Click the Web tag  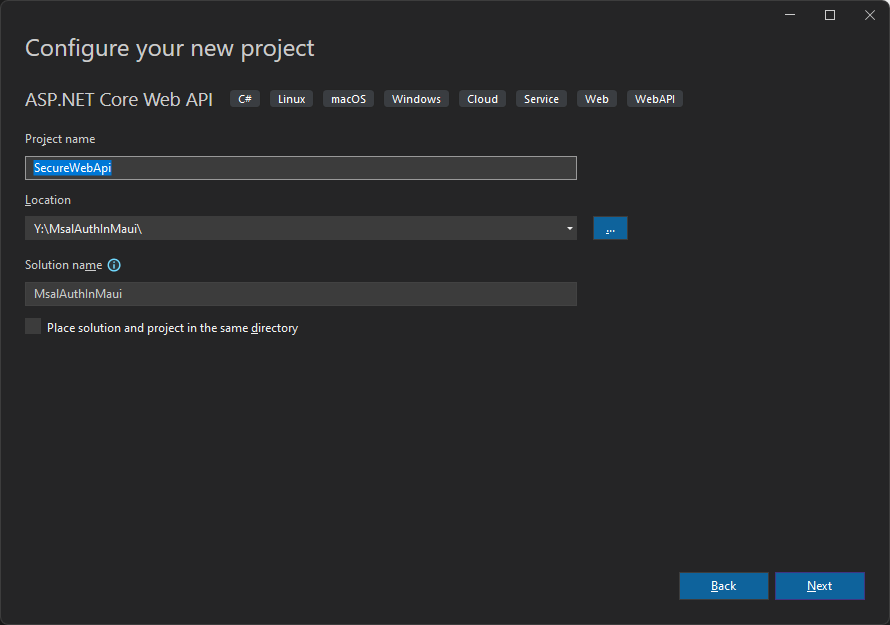[597, 99]
